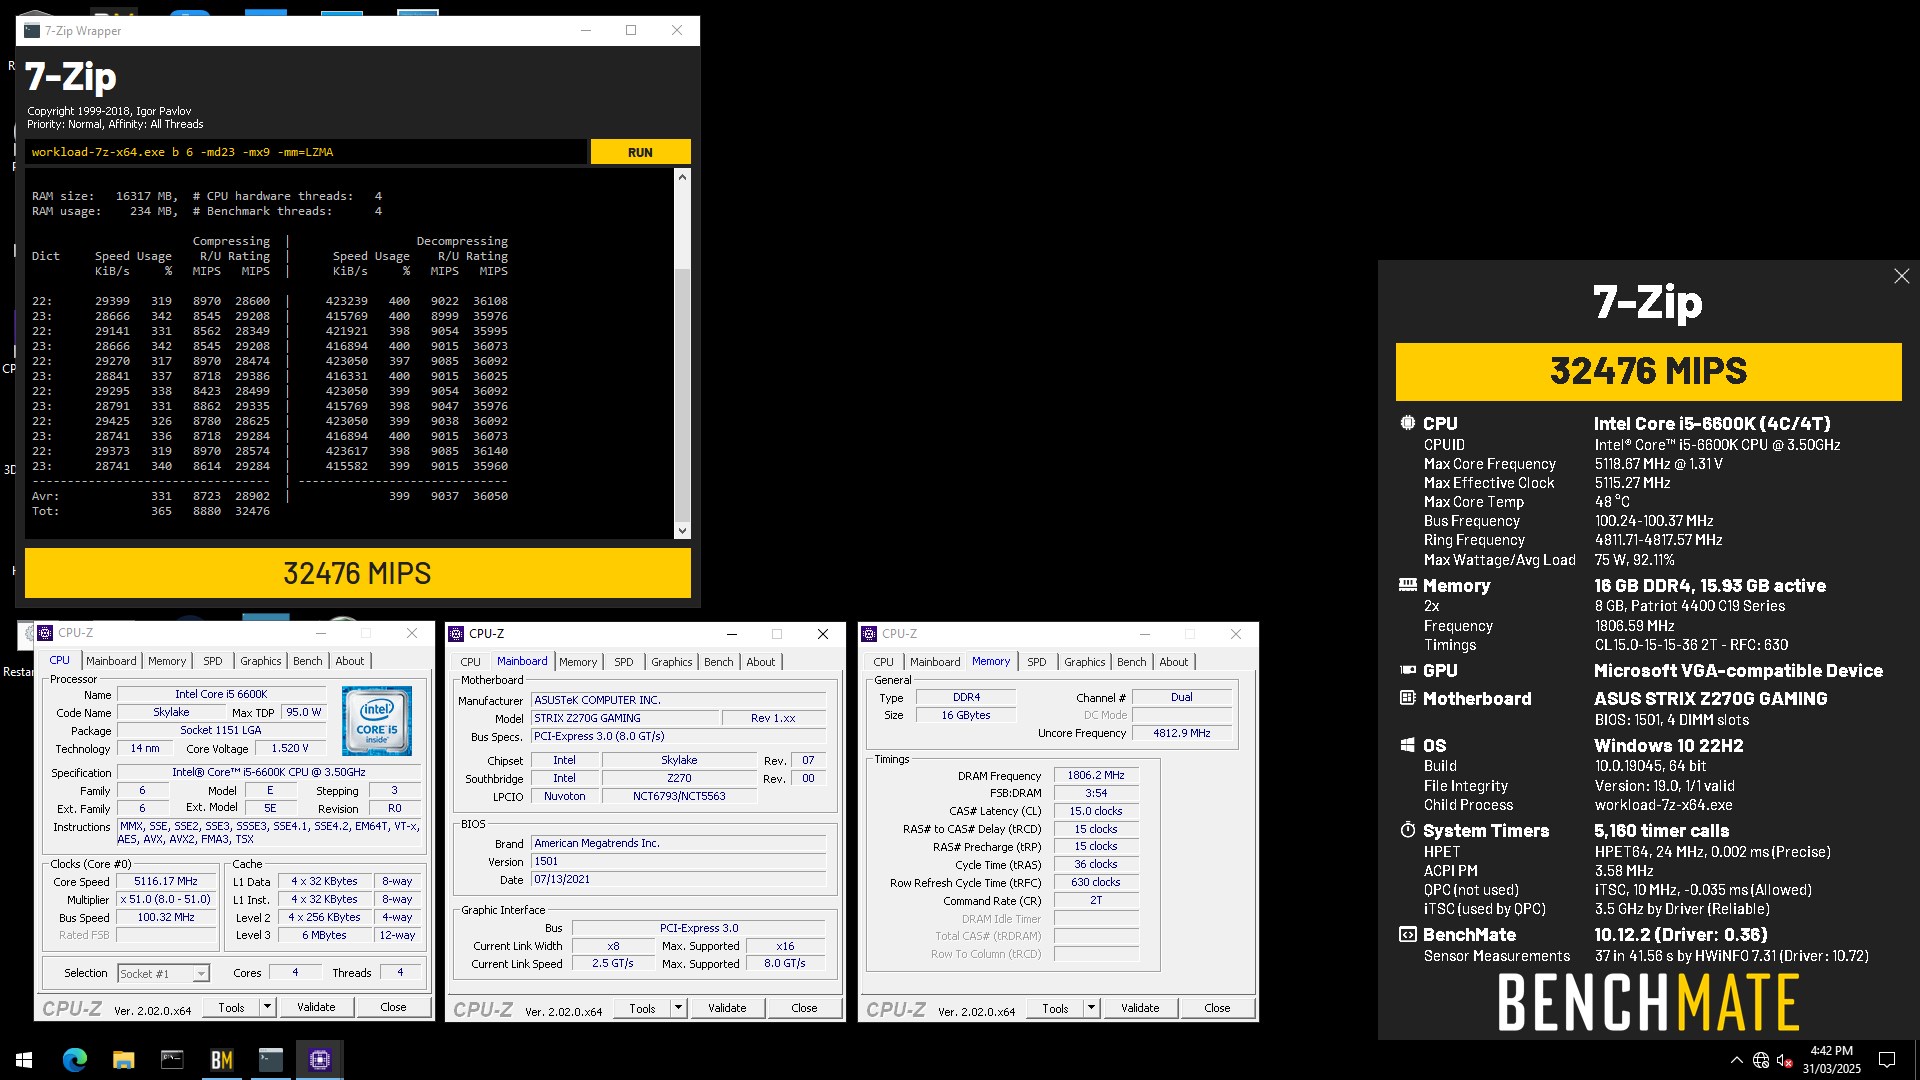Screen dimensions: 1920x1080
Task: Click Tools button in right CPU-Z window
Action: point(1055,1008)
